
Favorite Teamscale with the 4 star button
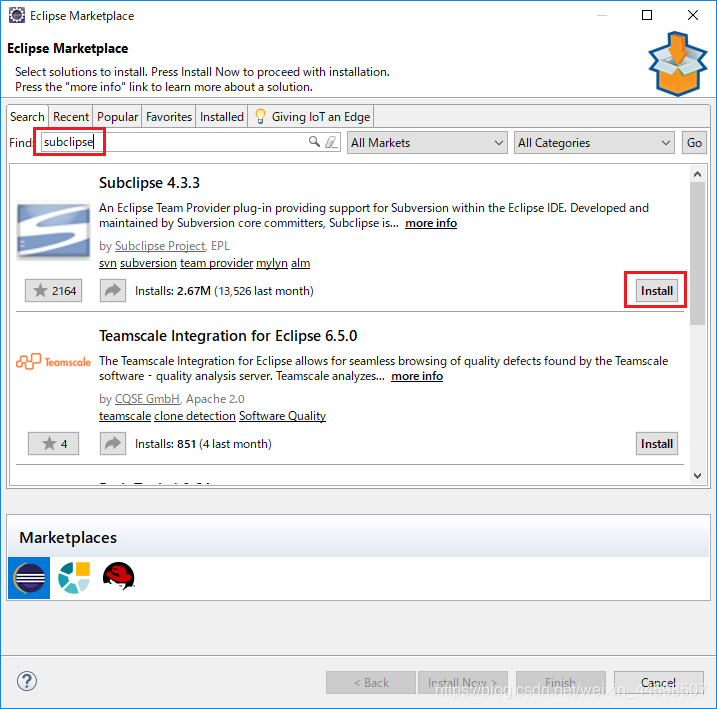(54, 443)
